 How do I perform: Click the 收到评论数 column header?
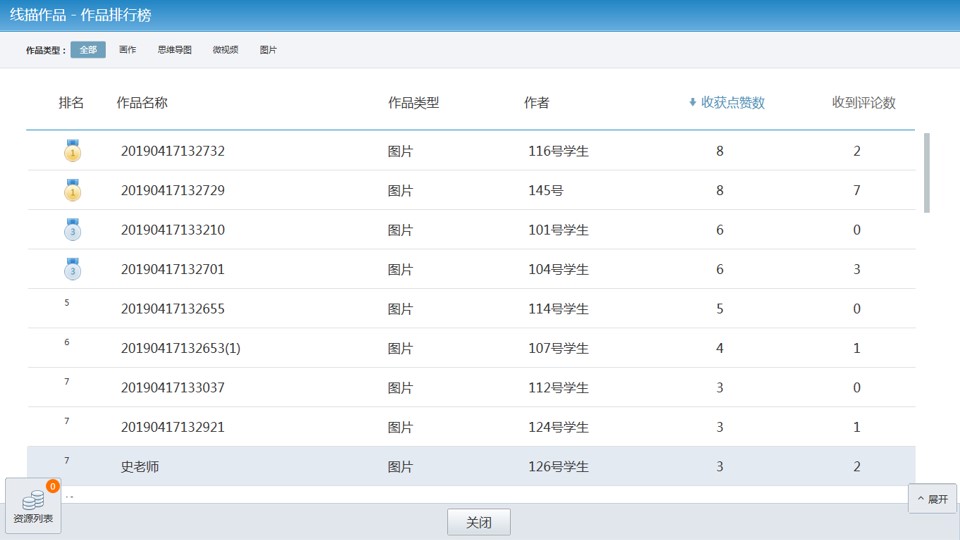coord(863,102)
